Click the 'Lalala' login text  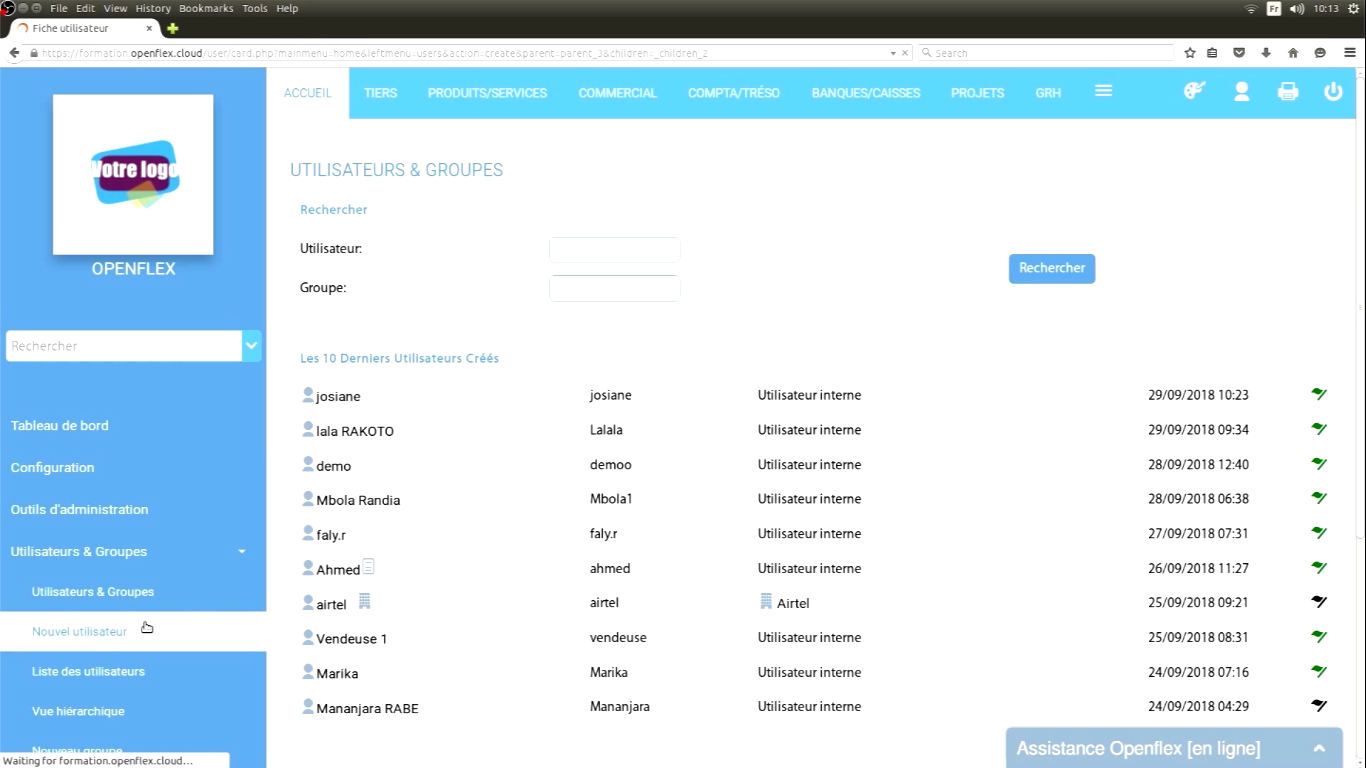(x=606, y=430)
